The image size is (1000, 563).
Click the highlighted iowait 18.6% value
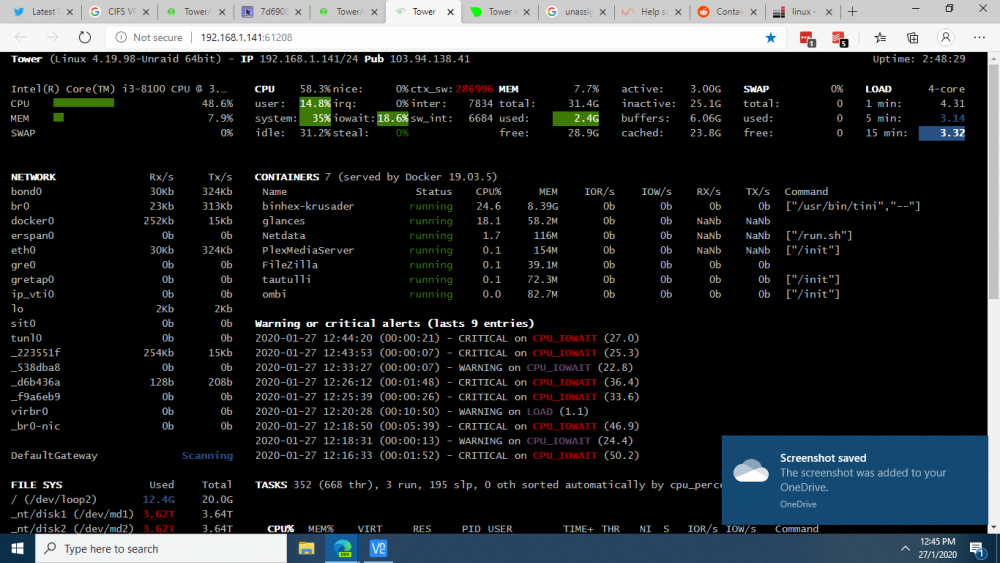(393, 118)
